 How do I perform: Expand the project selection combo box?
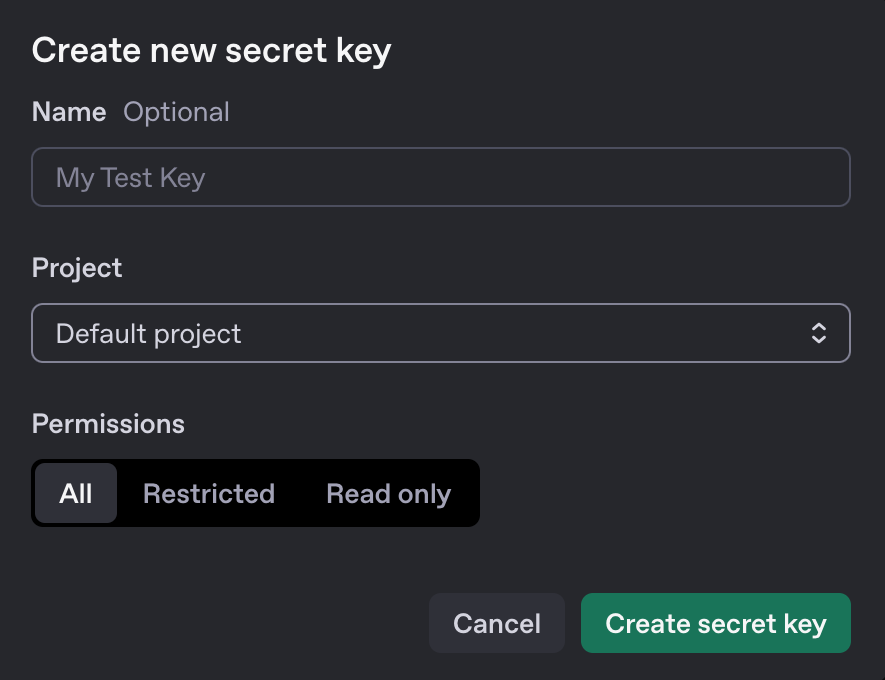point(440,332)
